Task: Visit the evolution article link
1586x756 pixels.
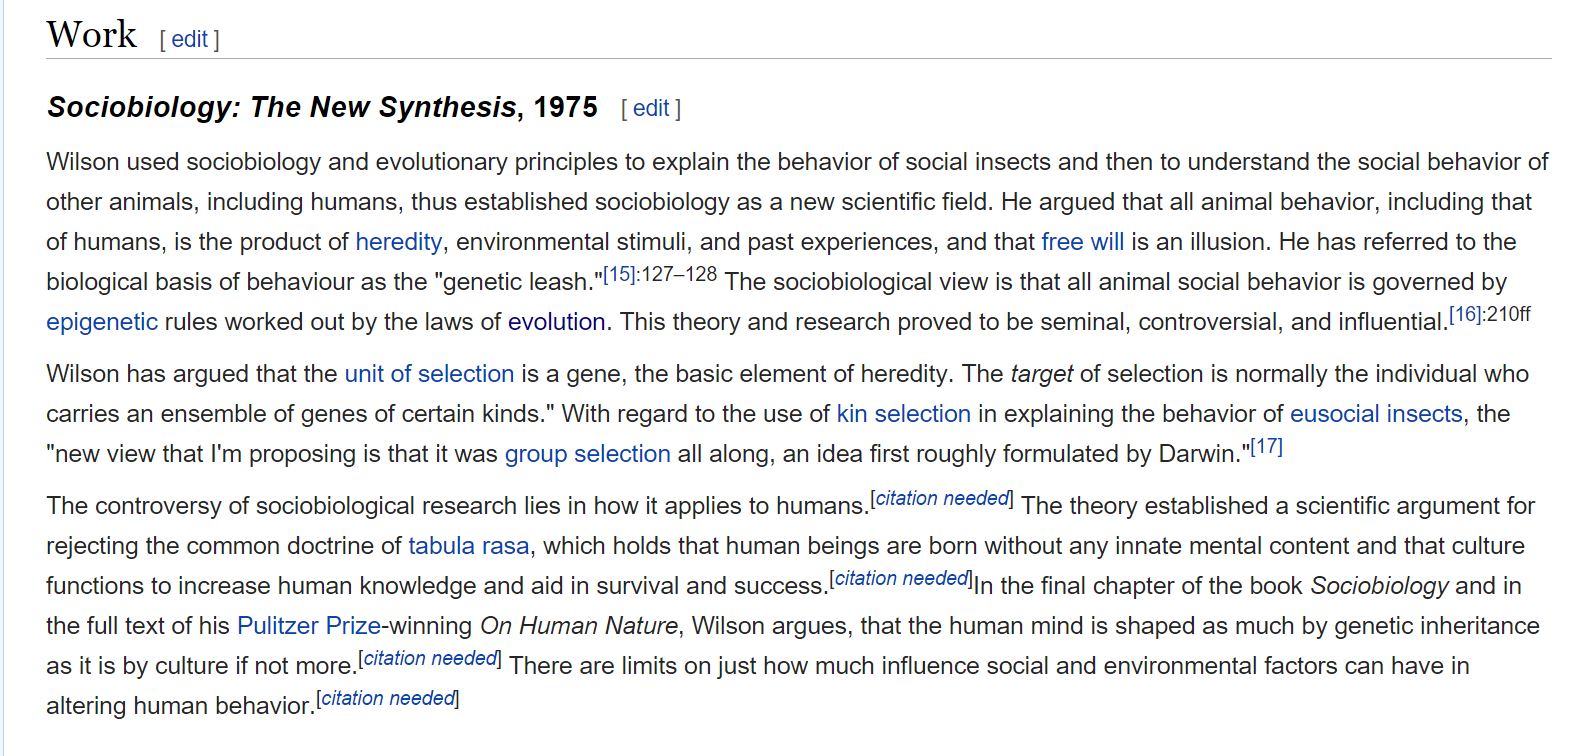Action: pyautogui.click(x=556, y=322)
